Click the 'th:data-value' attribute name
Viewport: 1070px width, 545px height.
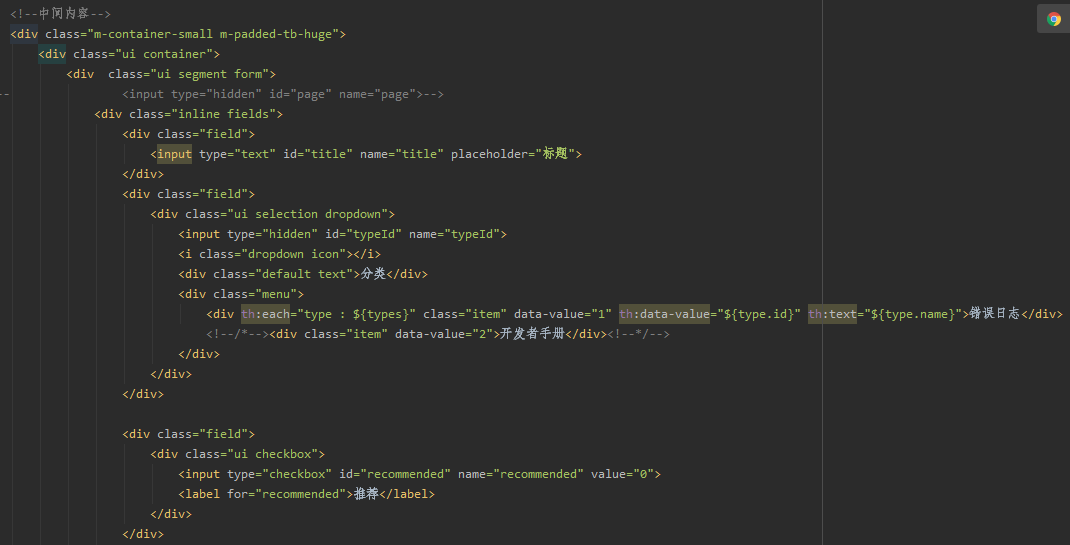(x=665, y=314)
